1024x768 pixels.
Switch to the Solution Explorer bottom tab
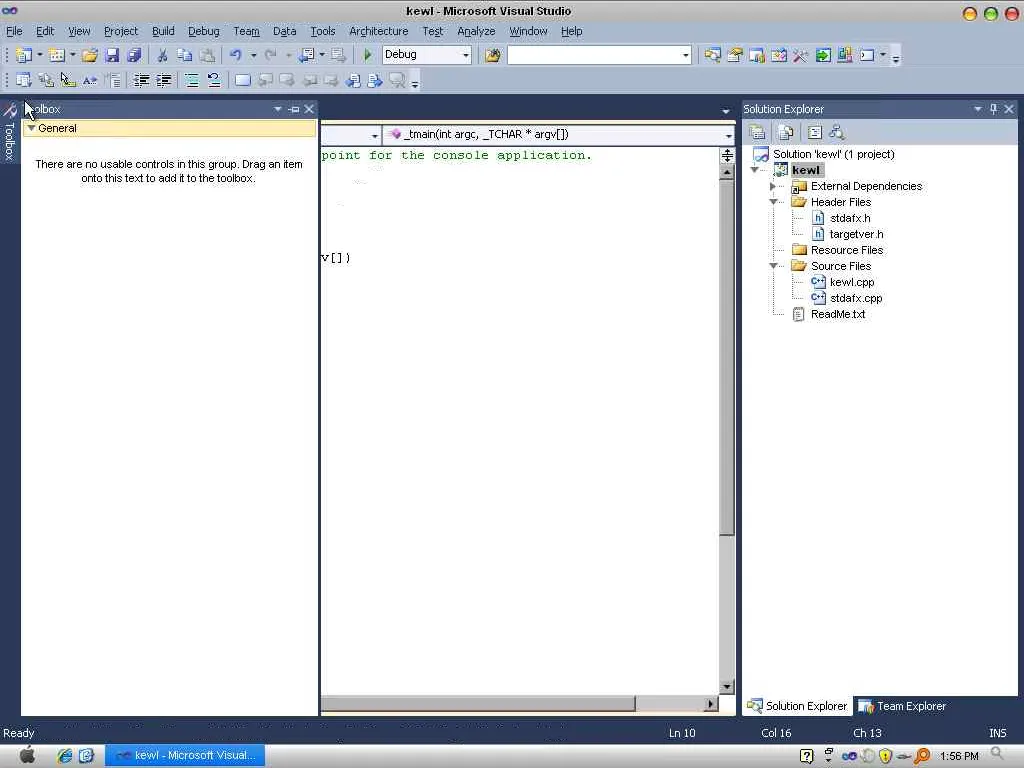797,706
